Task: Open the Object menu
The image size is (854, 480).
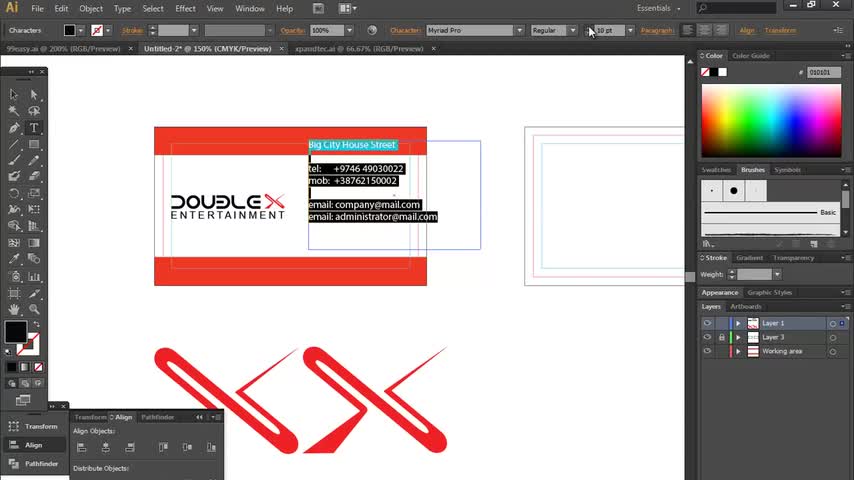Action: click(x=91, y=9)
